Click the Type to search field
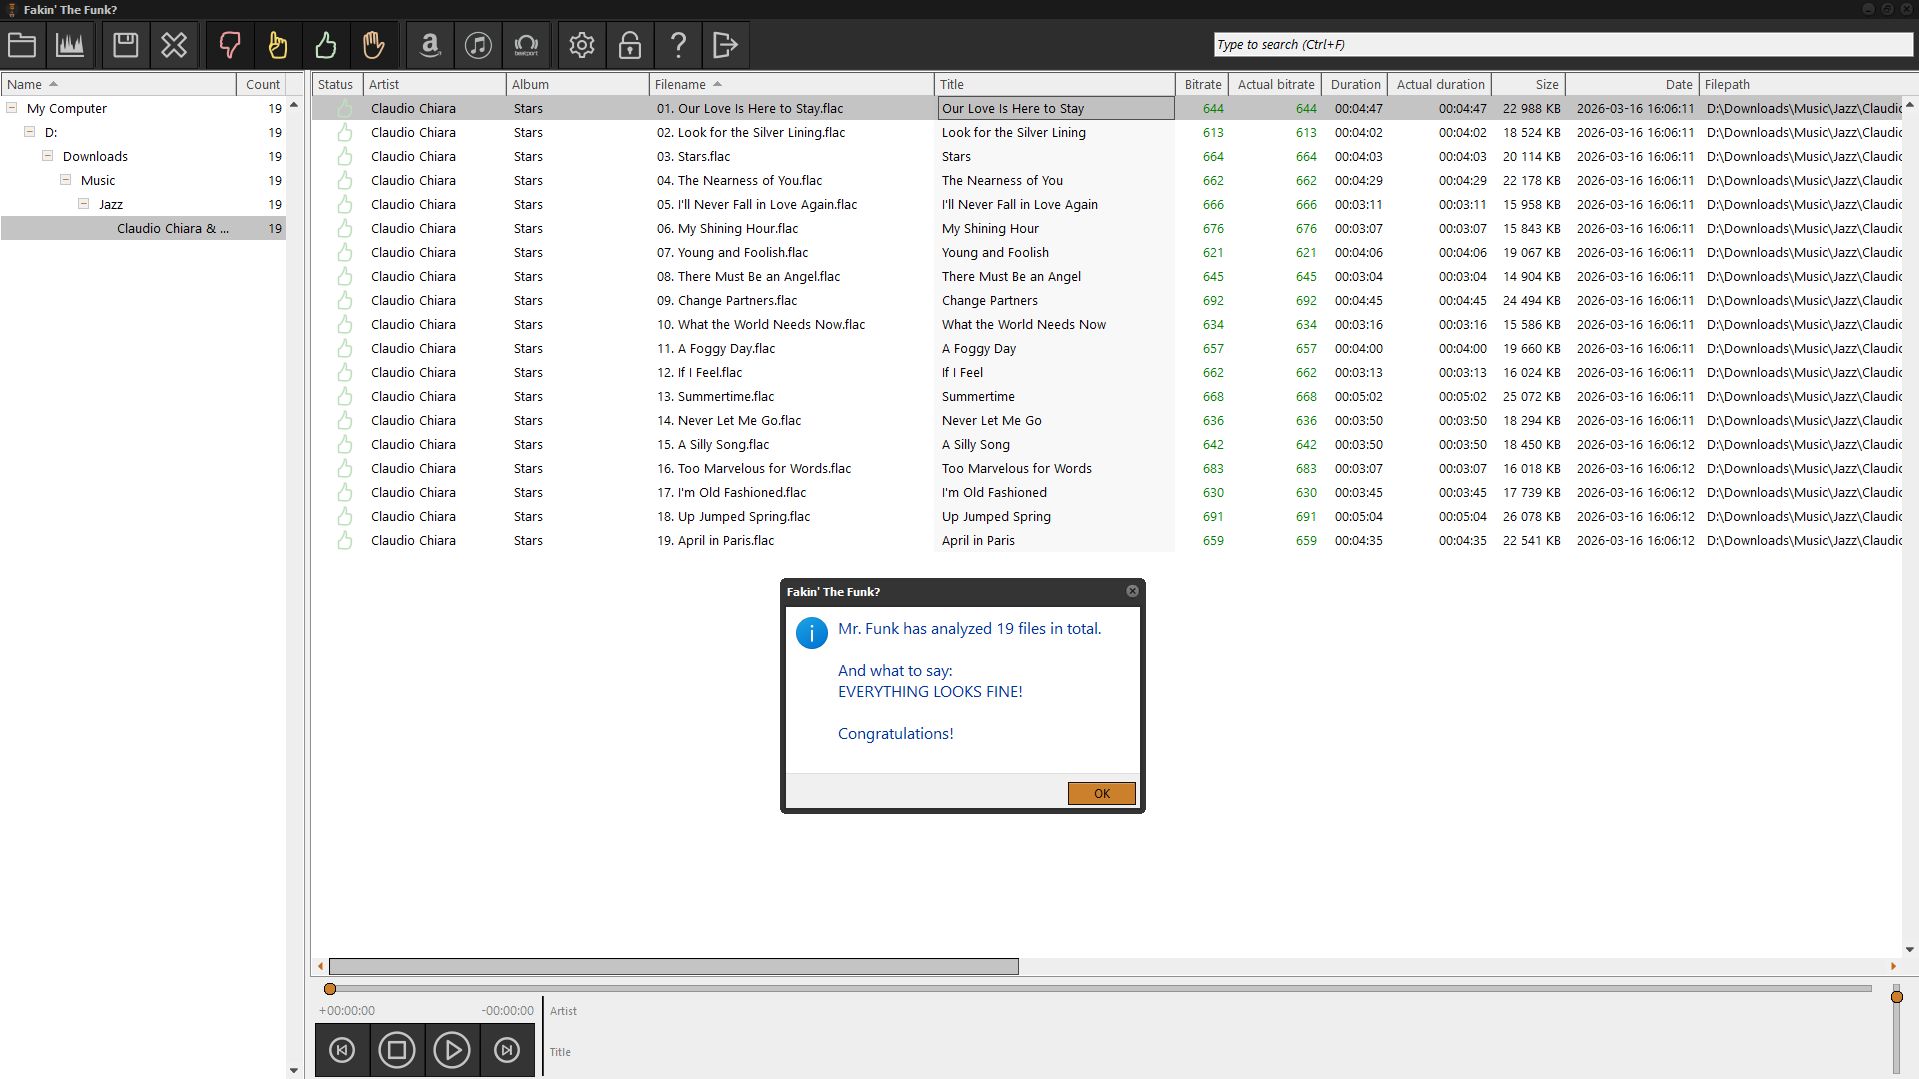This screenshot has width=1919, height=1079. [1560, 45]
